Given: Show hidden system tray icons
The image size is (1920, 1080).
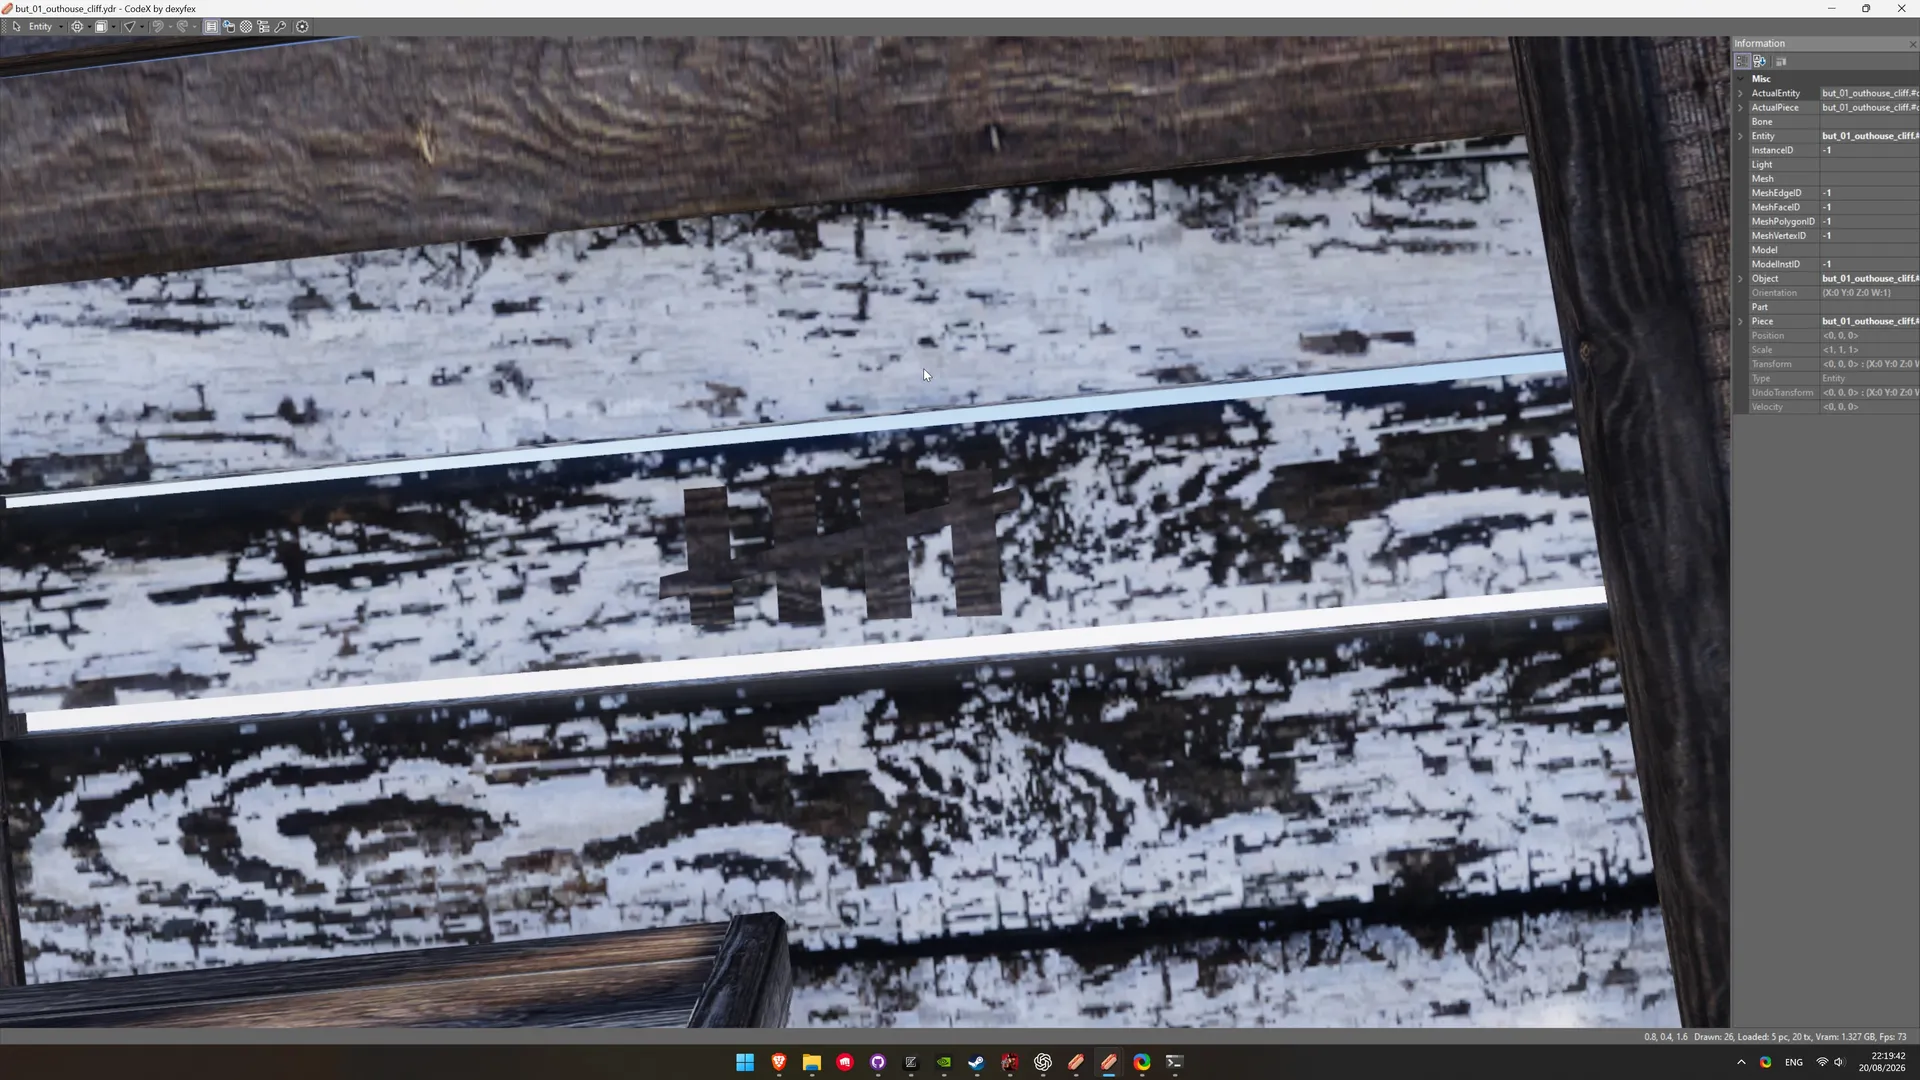Looking at the screenshot, I should point(1741,1062).
